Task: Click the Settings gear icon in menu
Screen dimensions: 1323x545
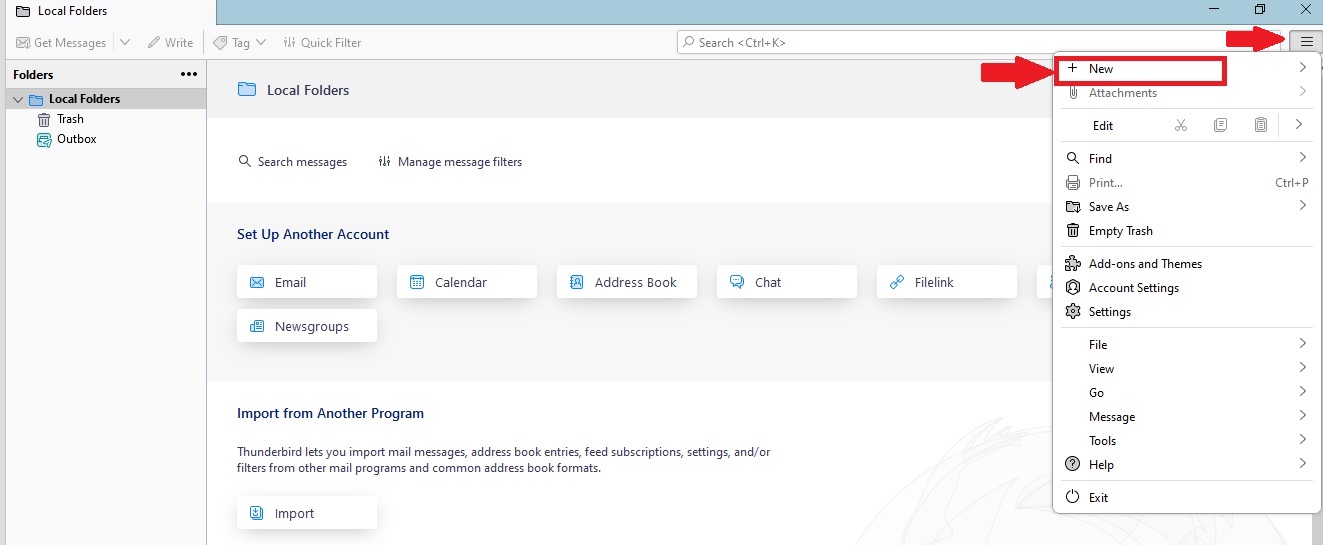Action: 1073,311
